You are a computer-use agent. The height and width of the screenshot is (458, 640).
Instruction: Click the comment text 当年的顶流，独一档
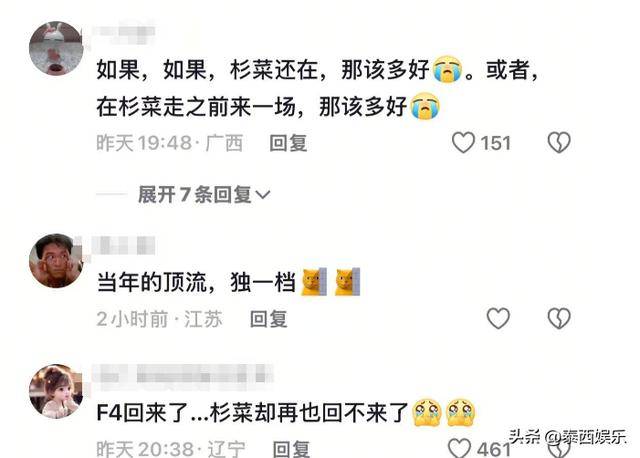(x=196, y=282)
